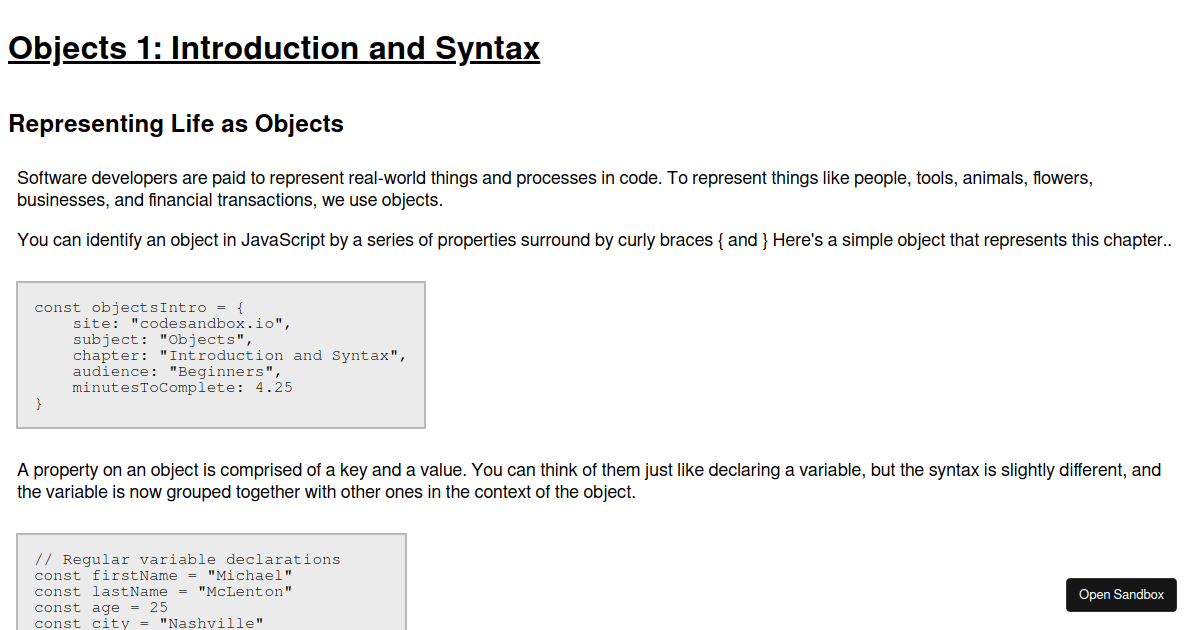
Task: Click the Open Sandbox button
Action: coord(1120,595)
